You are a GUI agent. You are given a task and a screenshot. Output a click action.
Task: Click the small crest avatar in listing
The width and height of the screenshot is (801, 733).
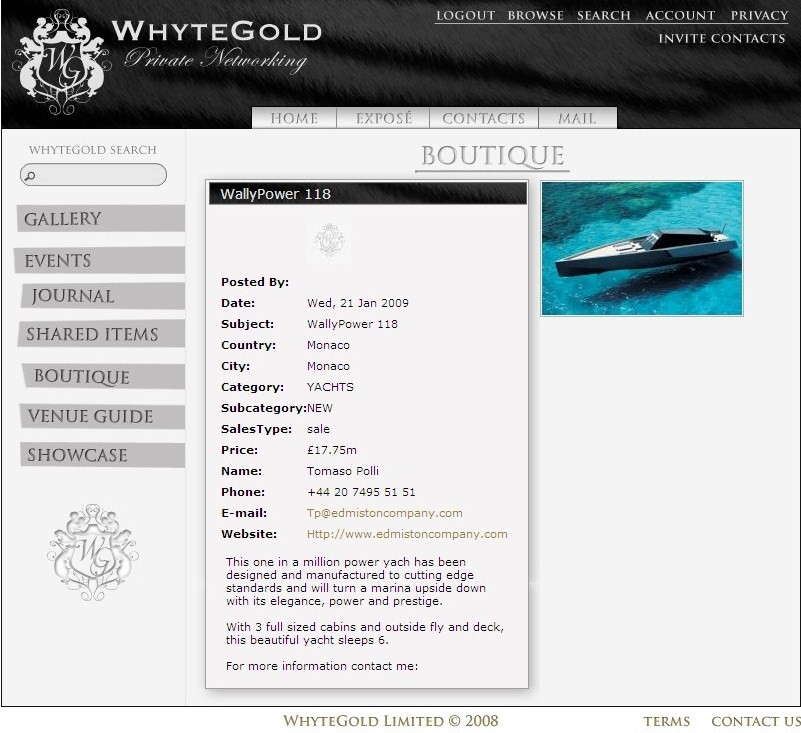tap(328, 241)
